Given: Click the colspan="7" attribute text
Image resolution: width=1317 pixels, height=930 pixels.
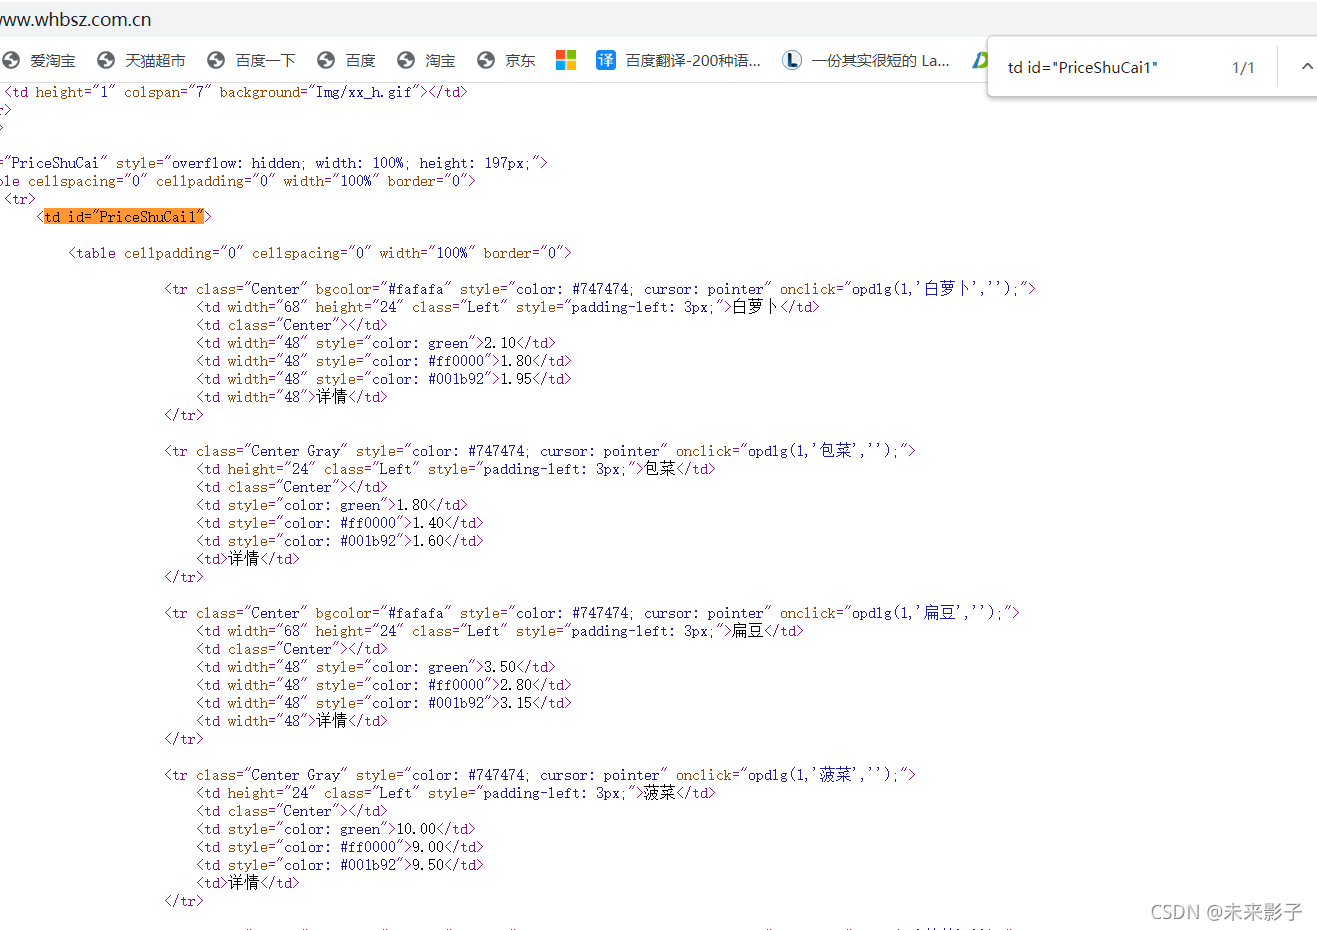Looking at the screenshot, I should point(168,92).
